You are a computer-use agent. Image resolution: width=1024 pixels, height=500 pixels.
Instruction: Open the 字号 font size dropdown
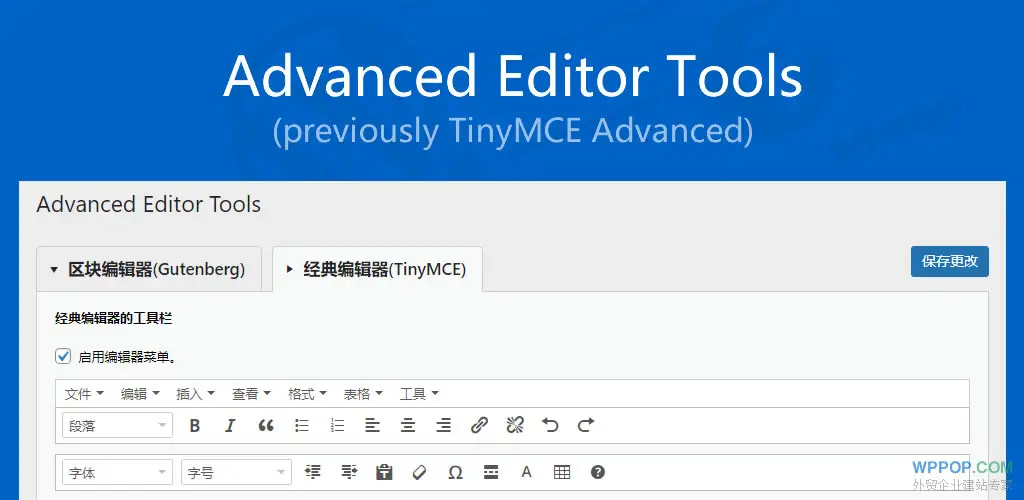236,472
